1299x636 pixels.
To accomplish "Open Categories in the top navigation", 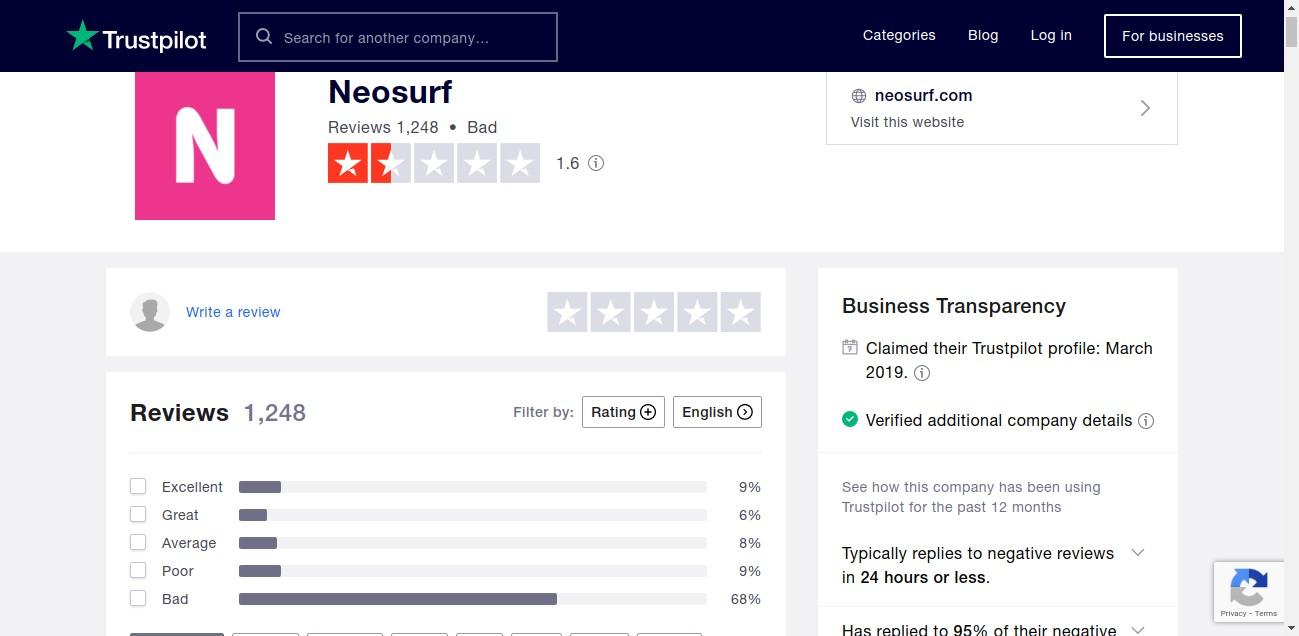I will [899, 35].
